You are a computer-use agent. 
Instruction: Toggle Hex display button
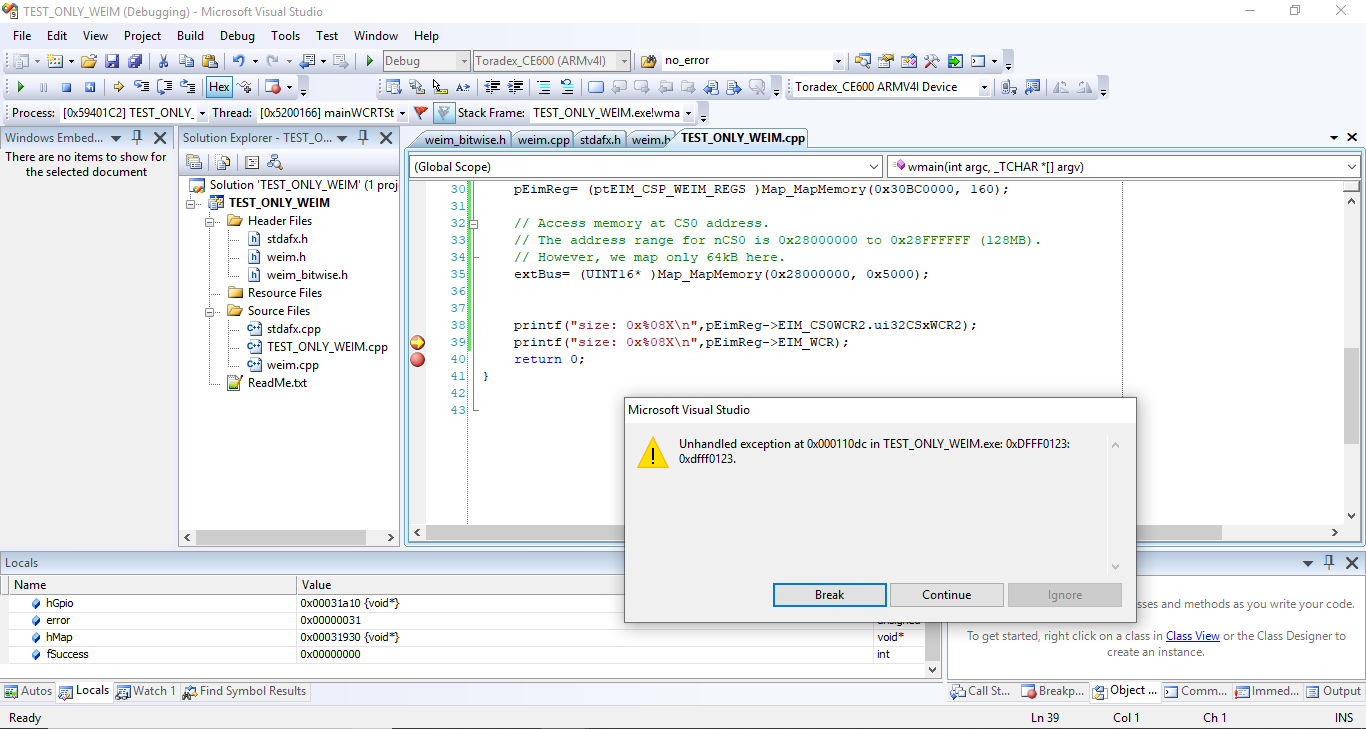219,87
